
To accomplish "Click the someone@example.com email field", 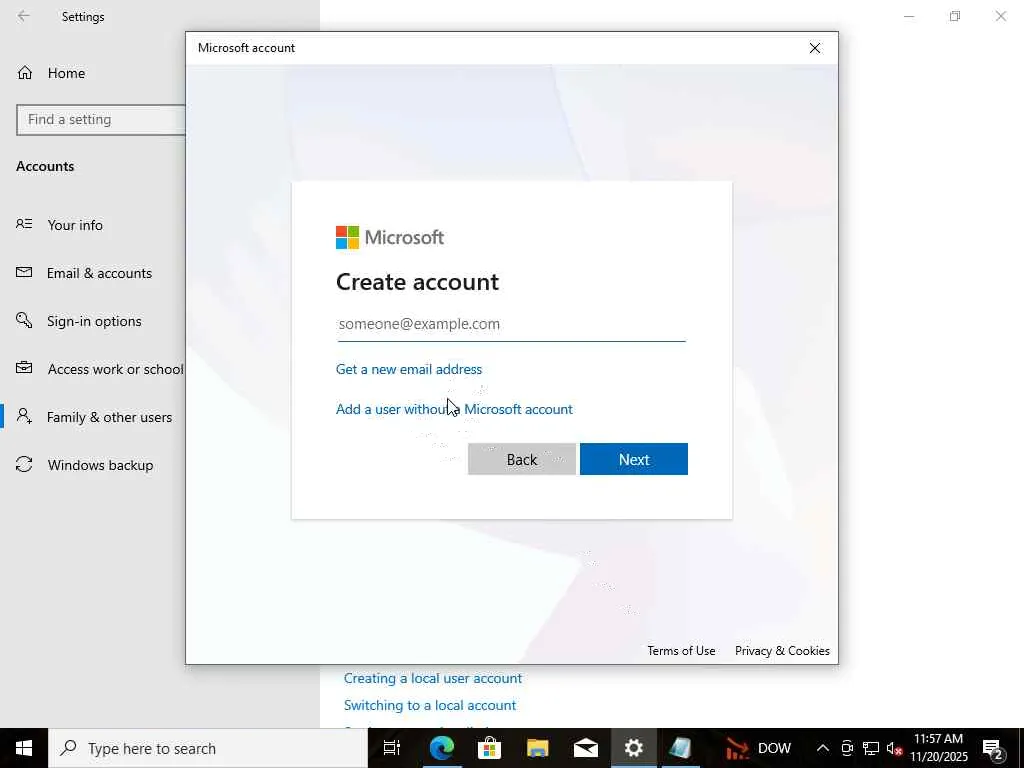I will pyautogui.click(x=511, y=324).
